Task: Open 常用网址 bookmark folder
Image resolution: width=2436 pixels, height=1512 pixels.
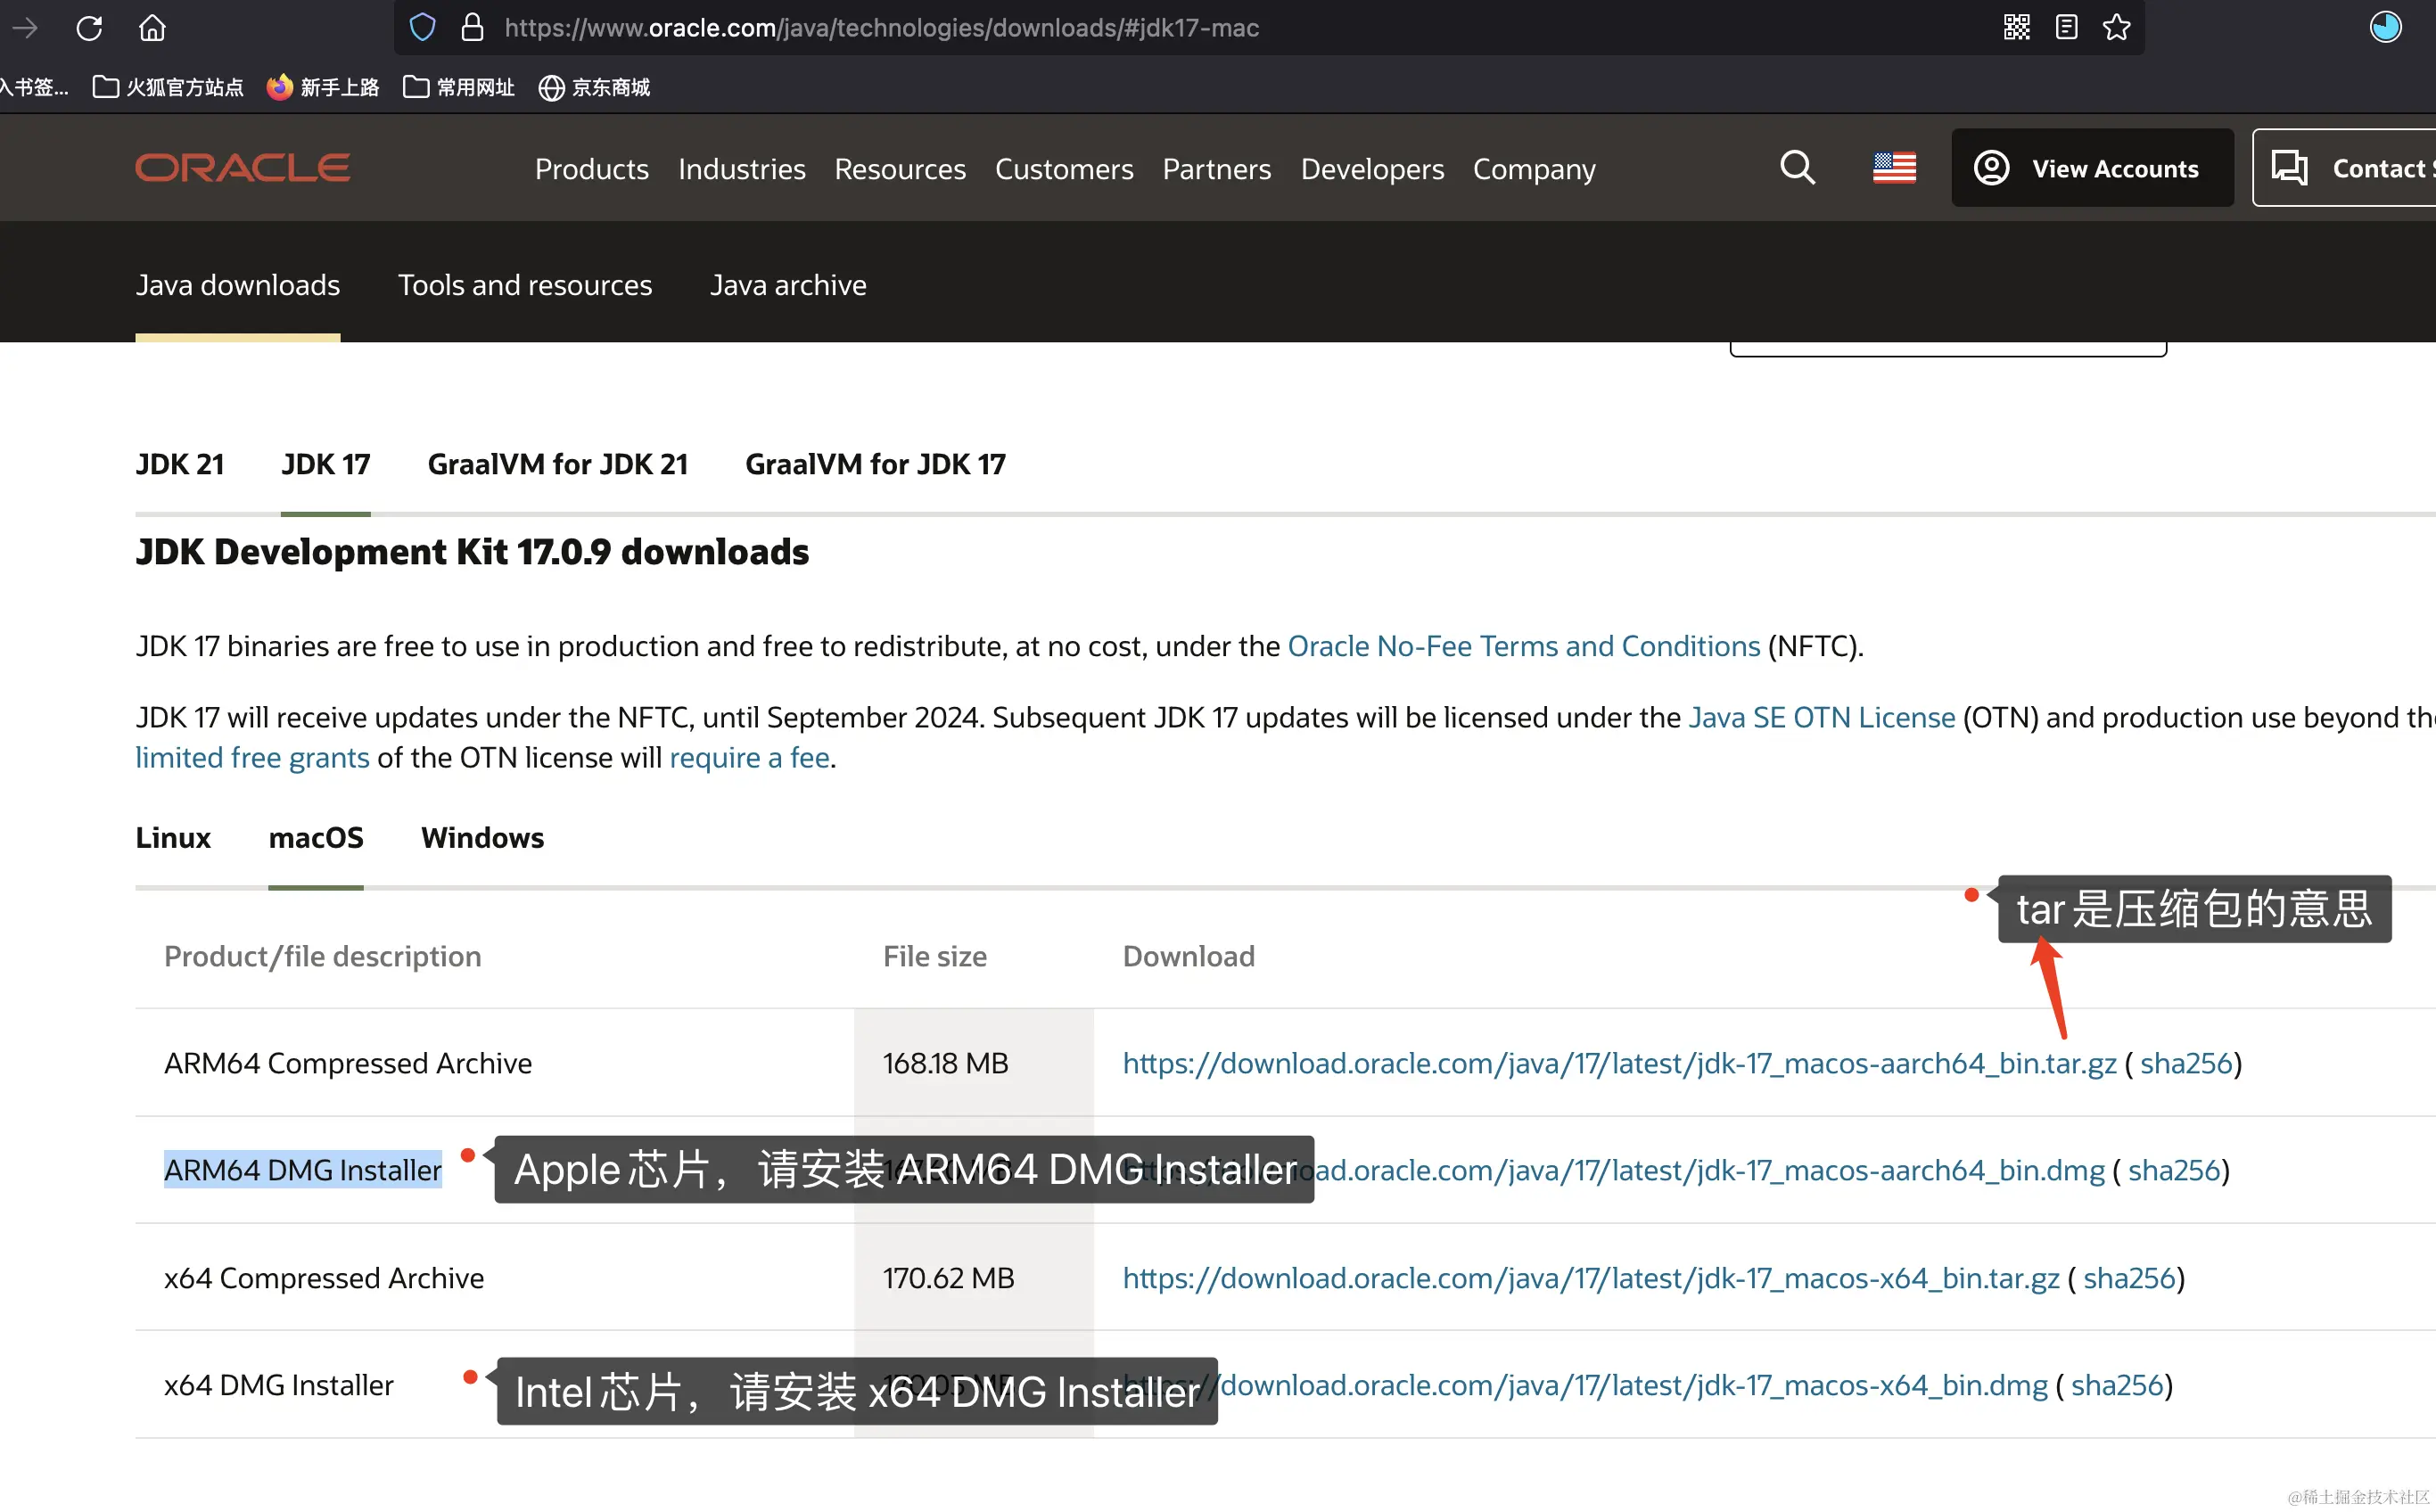Action: point(459,88)
